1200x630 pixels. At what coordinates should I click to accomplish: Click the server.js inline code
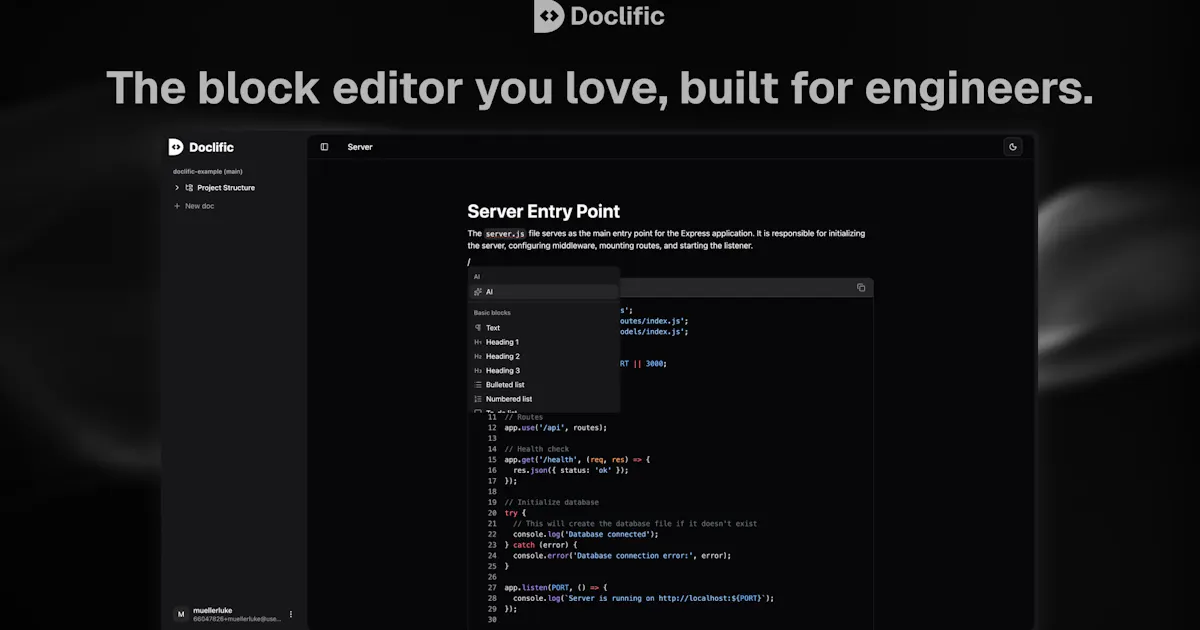click(x=505, y=234)
